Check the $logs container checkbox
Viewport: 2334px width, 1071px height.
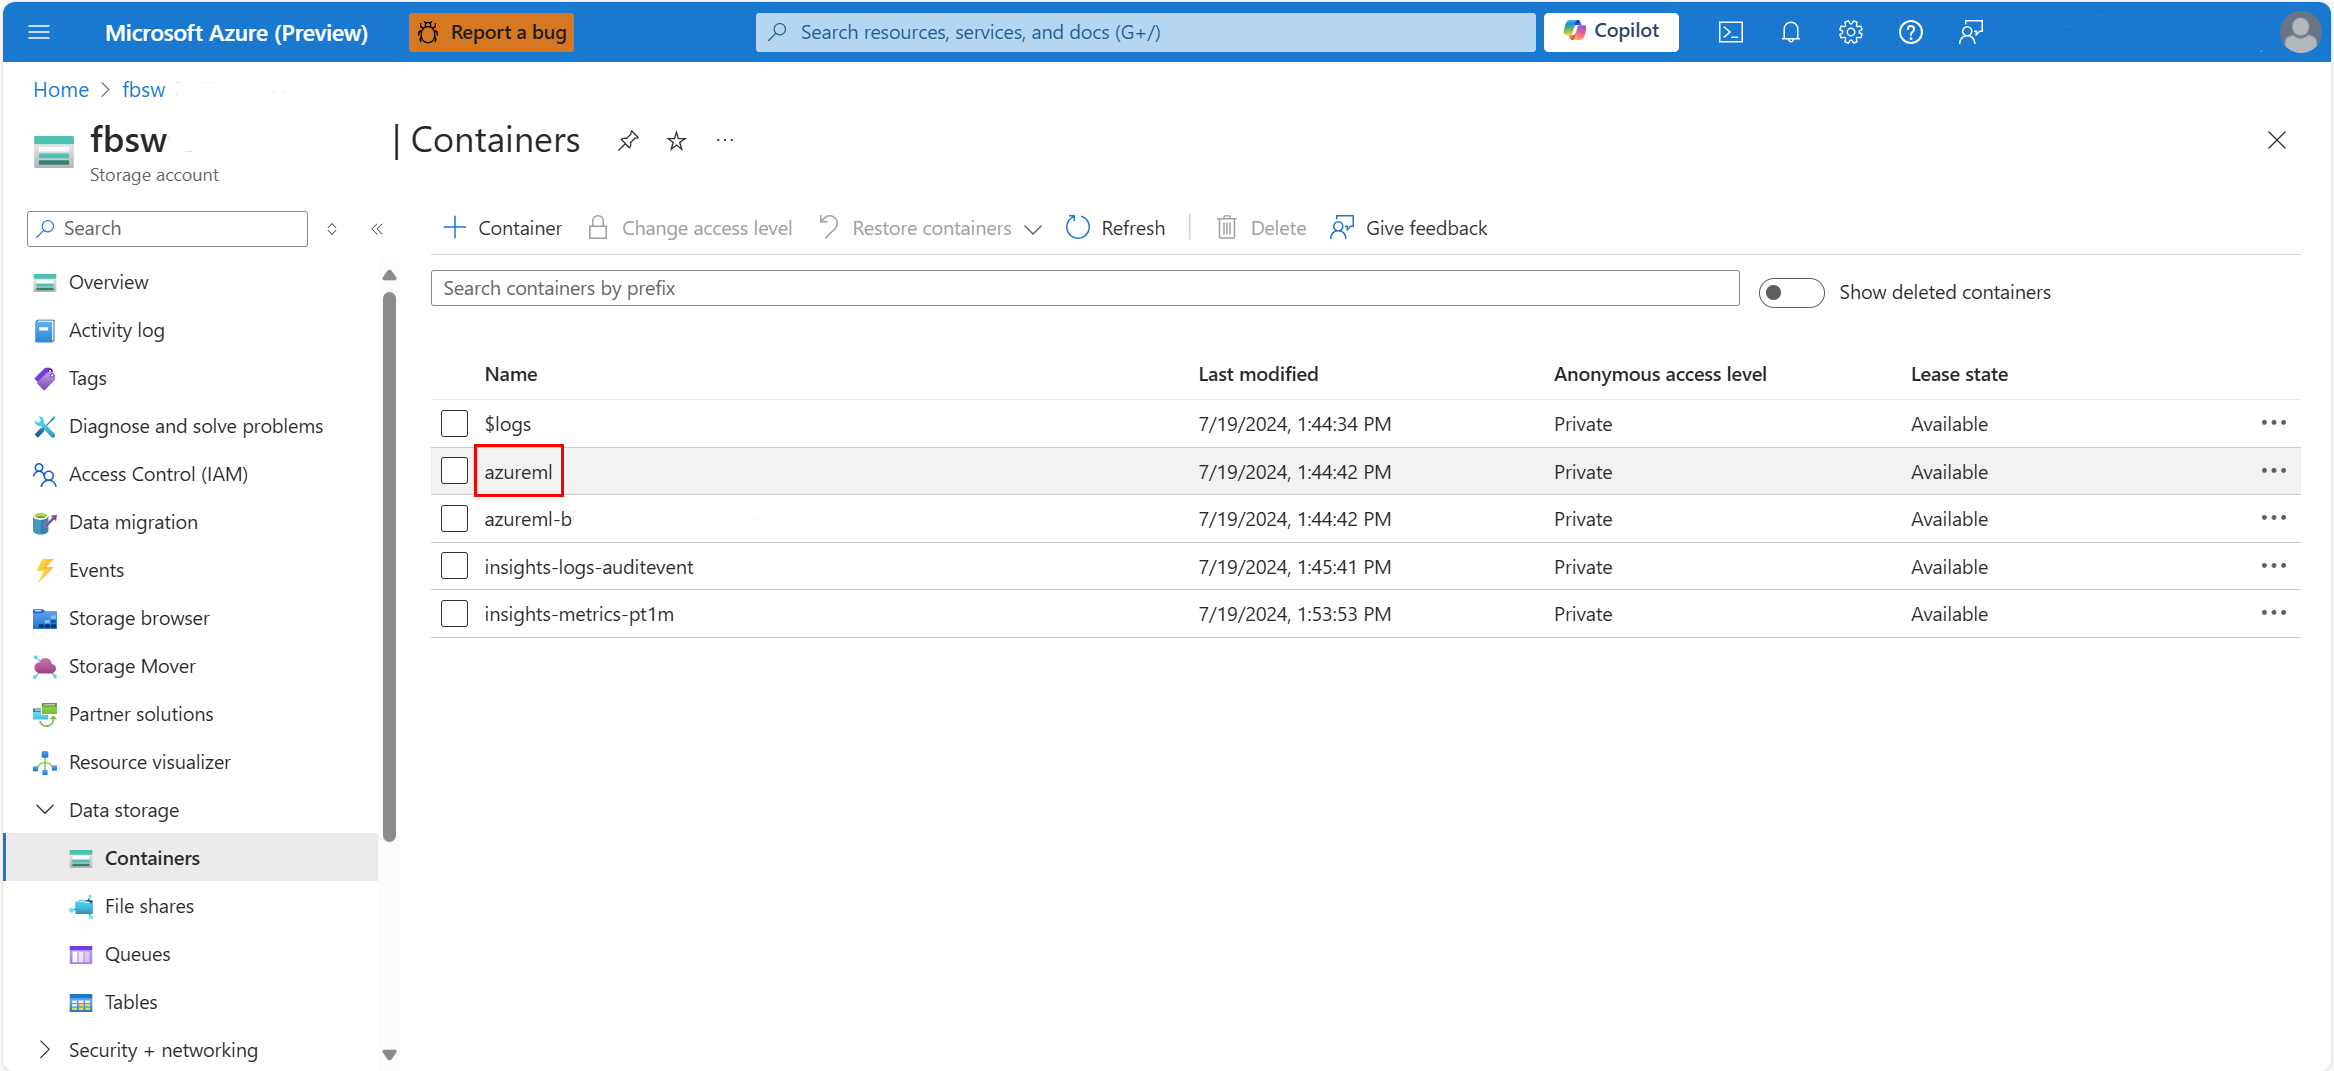click(455, 424)
